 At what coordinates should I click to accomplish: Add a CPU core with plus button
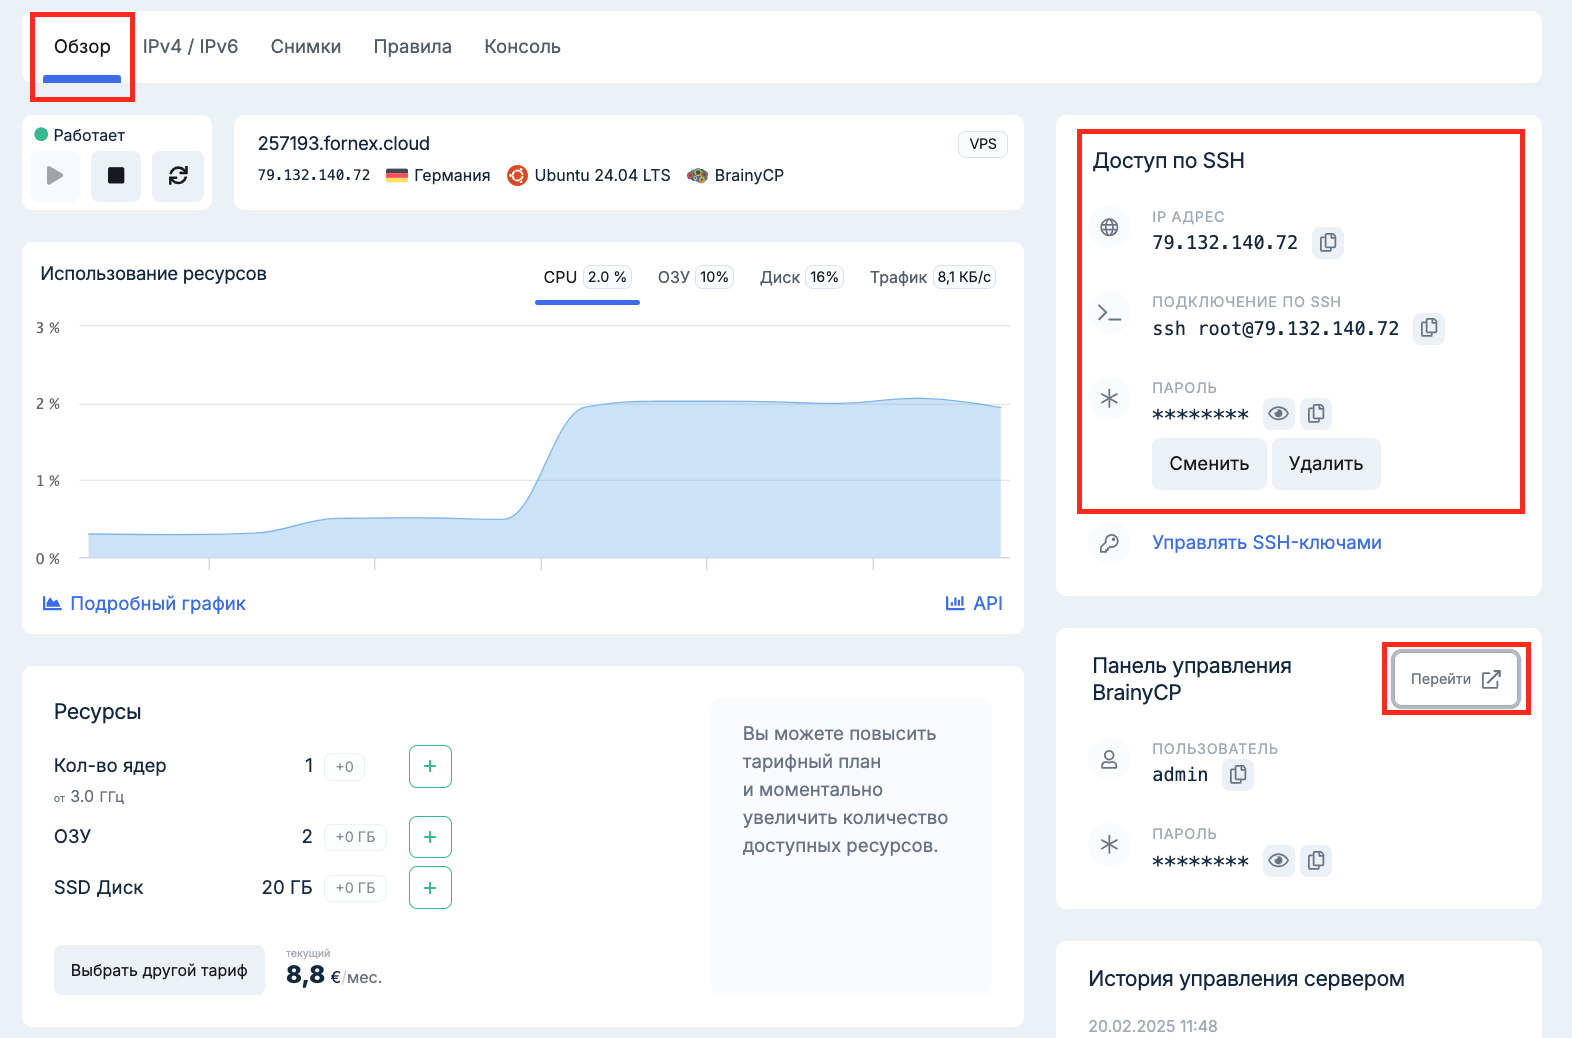pyautogui.click(x=430, y=767)
